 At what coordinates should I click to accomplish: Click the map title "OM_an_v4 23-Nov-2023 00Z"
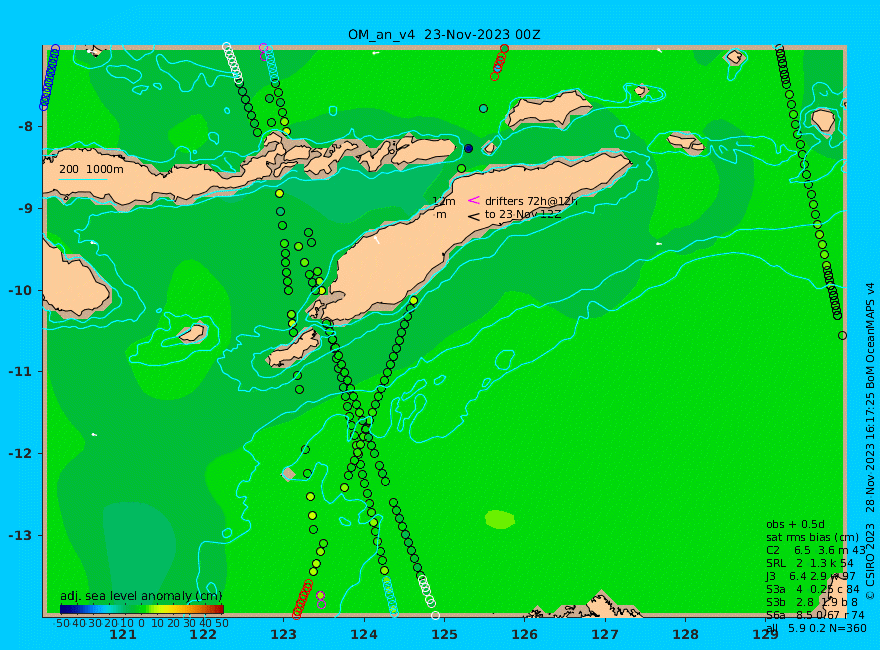coord(444,35)
